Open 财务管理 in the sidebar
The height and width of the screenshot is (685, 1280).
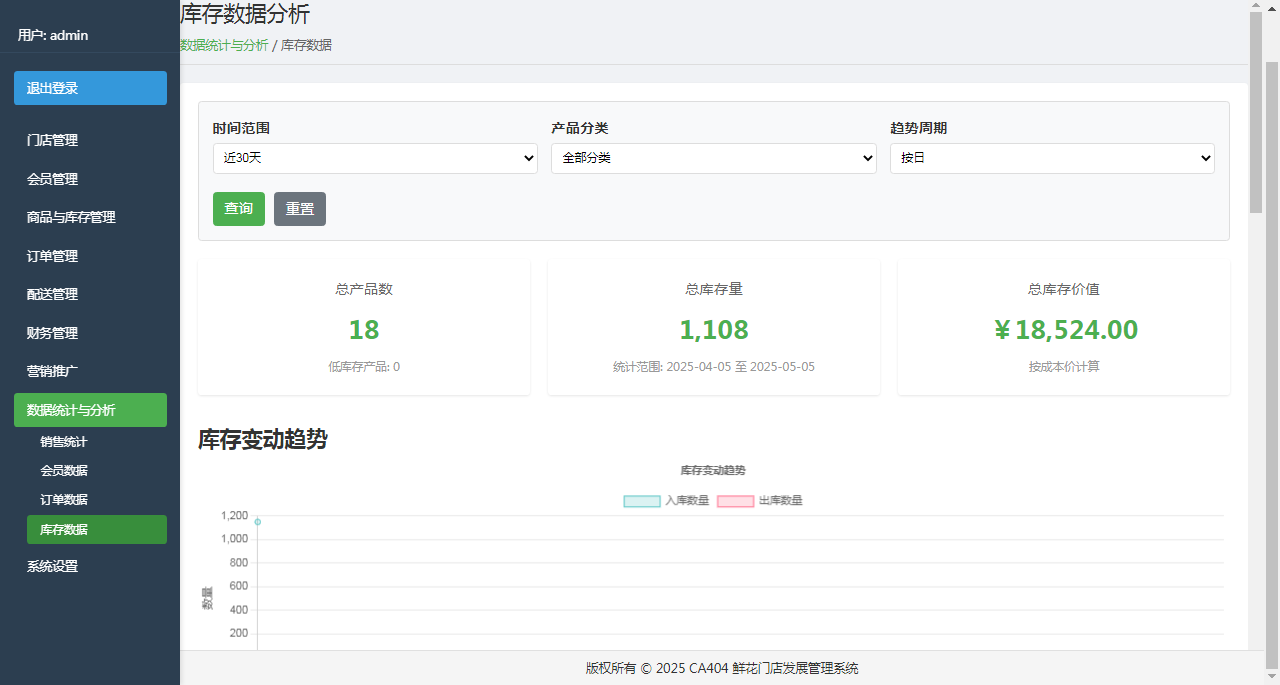coord(90,334)
